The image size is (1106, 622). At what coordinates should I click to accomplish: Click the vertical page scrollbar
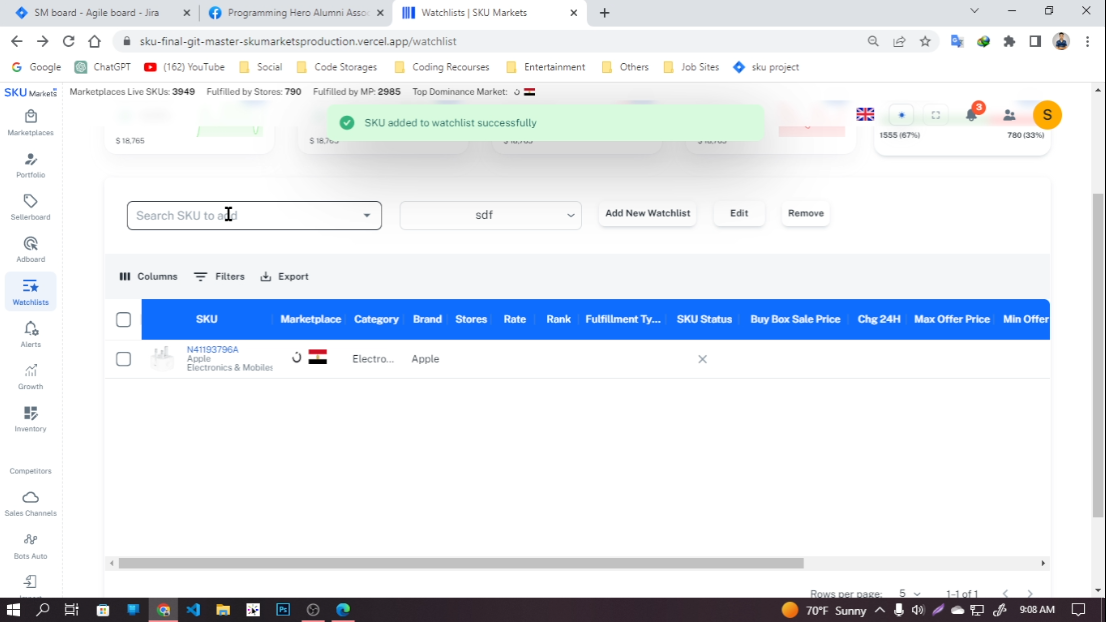(1098, 356)
